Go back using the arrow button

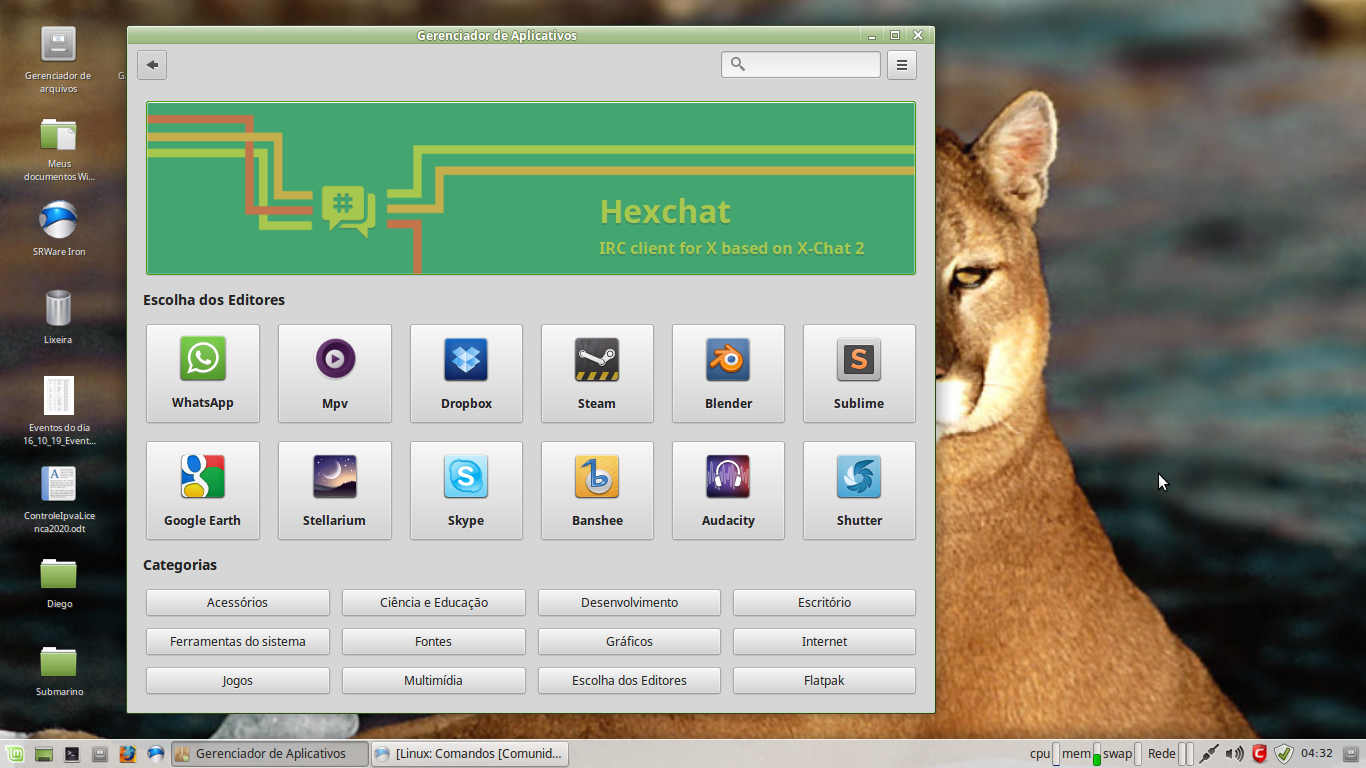[152, 65]
